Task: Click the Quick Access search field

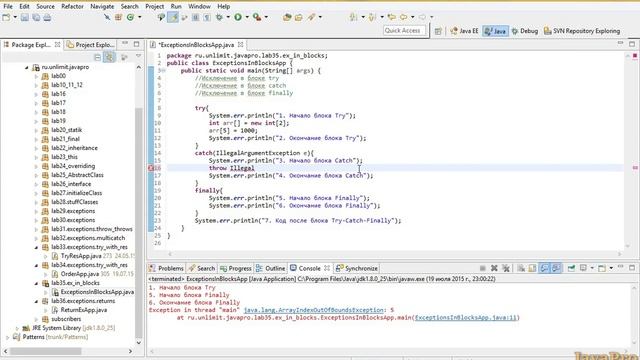Action: coord(404,31)
